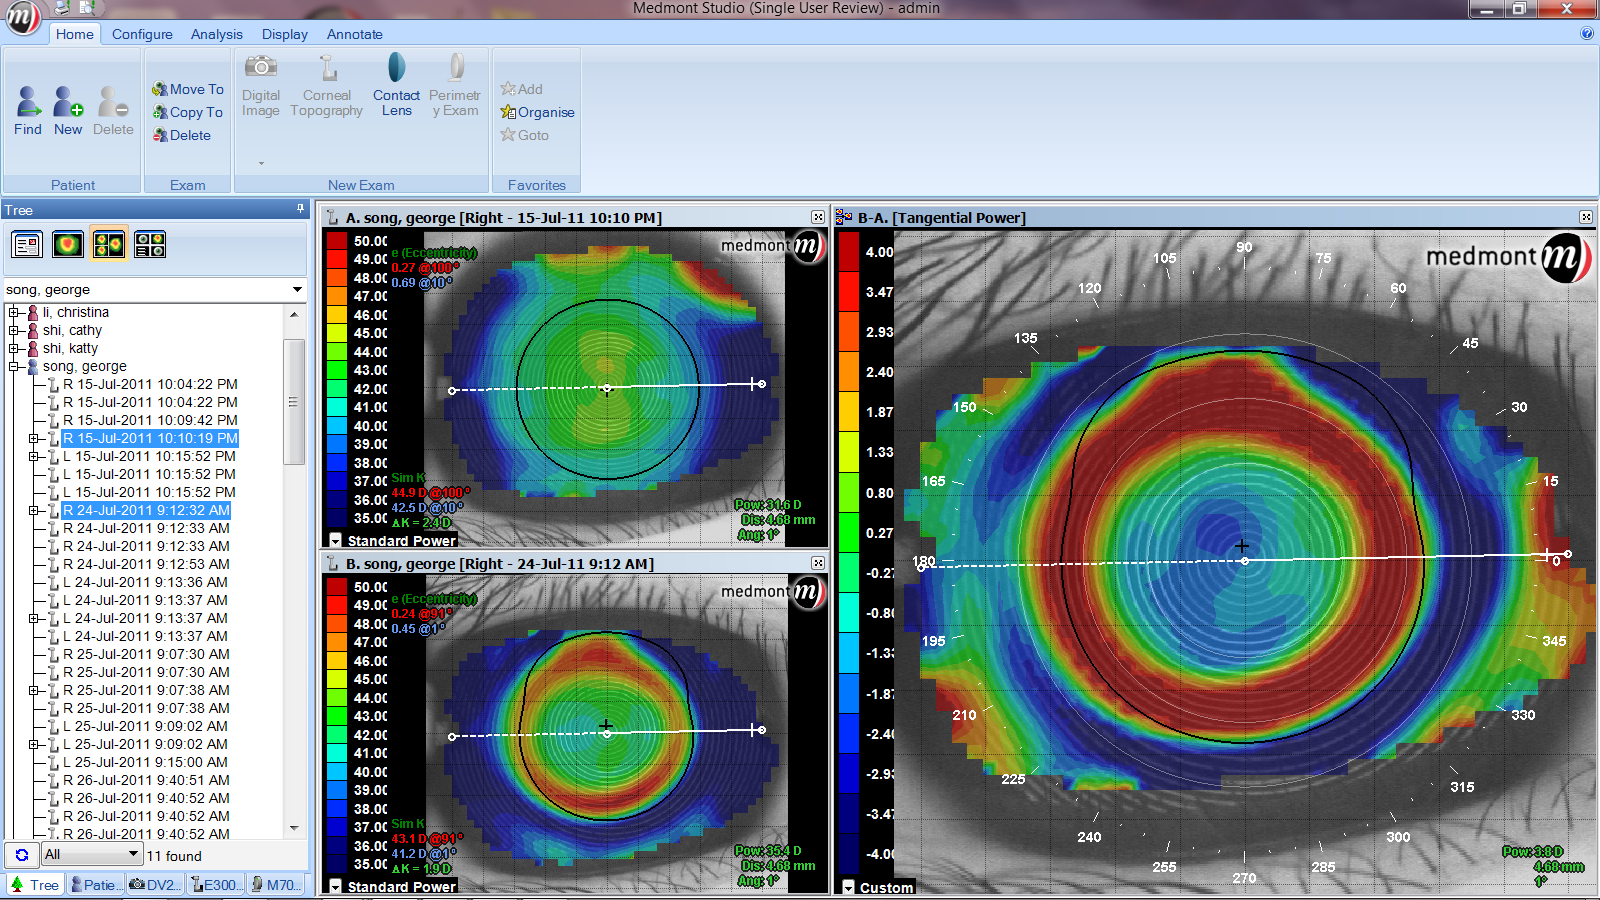Select exam R 15-Jul-2011 10:09:42 PM
Image resolution: width=1600 pixels, height=900 pixels.
(x=150, y=420)
